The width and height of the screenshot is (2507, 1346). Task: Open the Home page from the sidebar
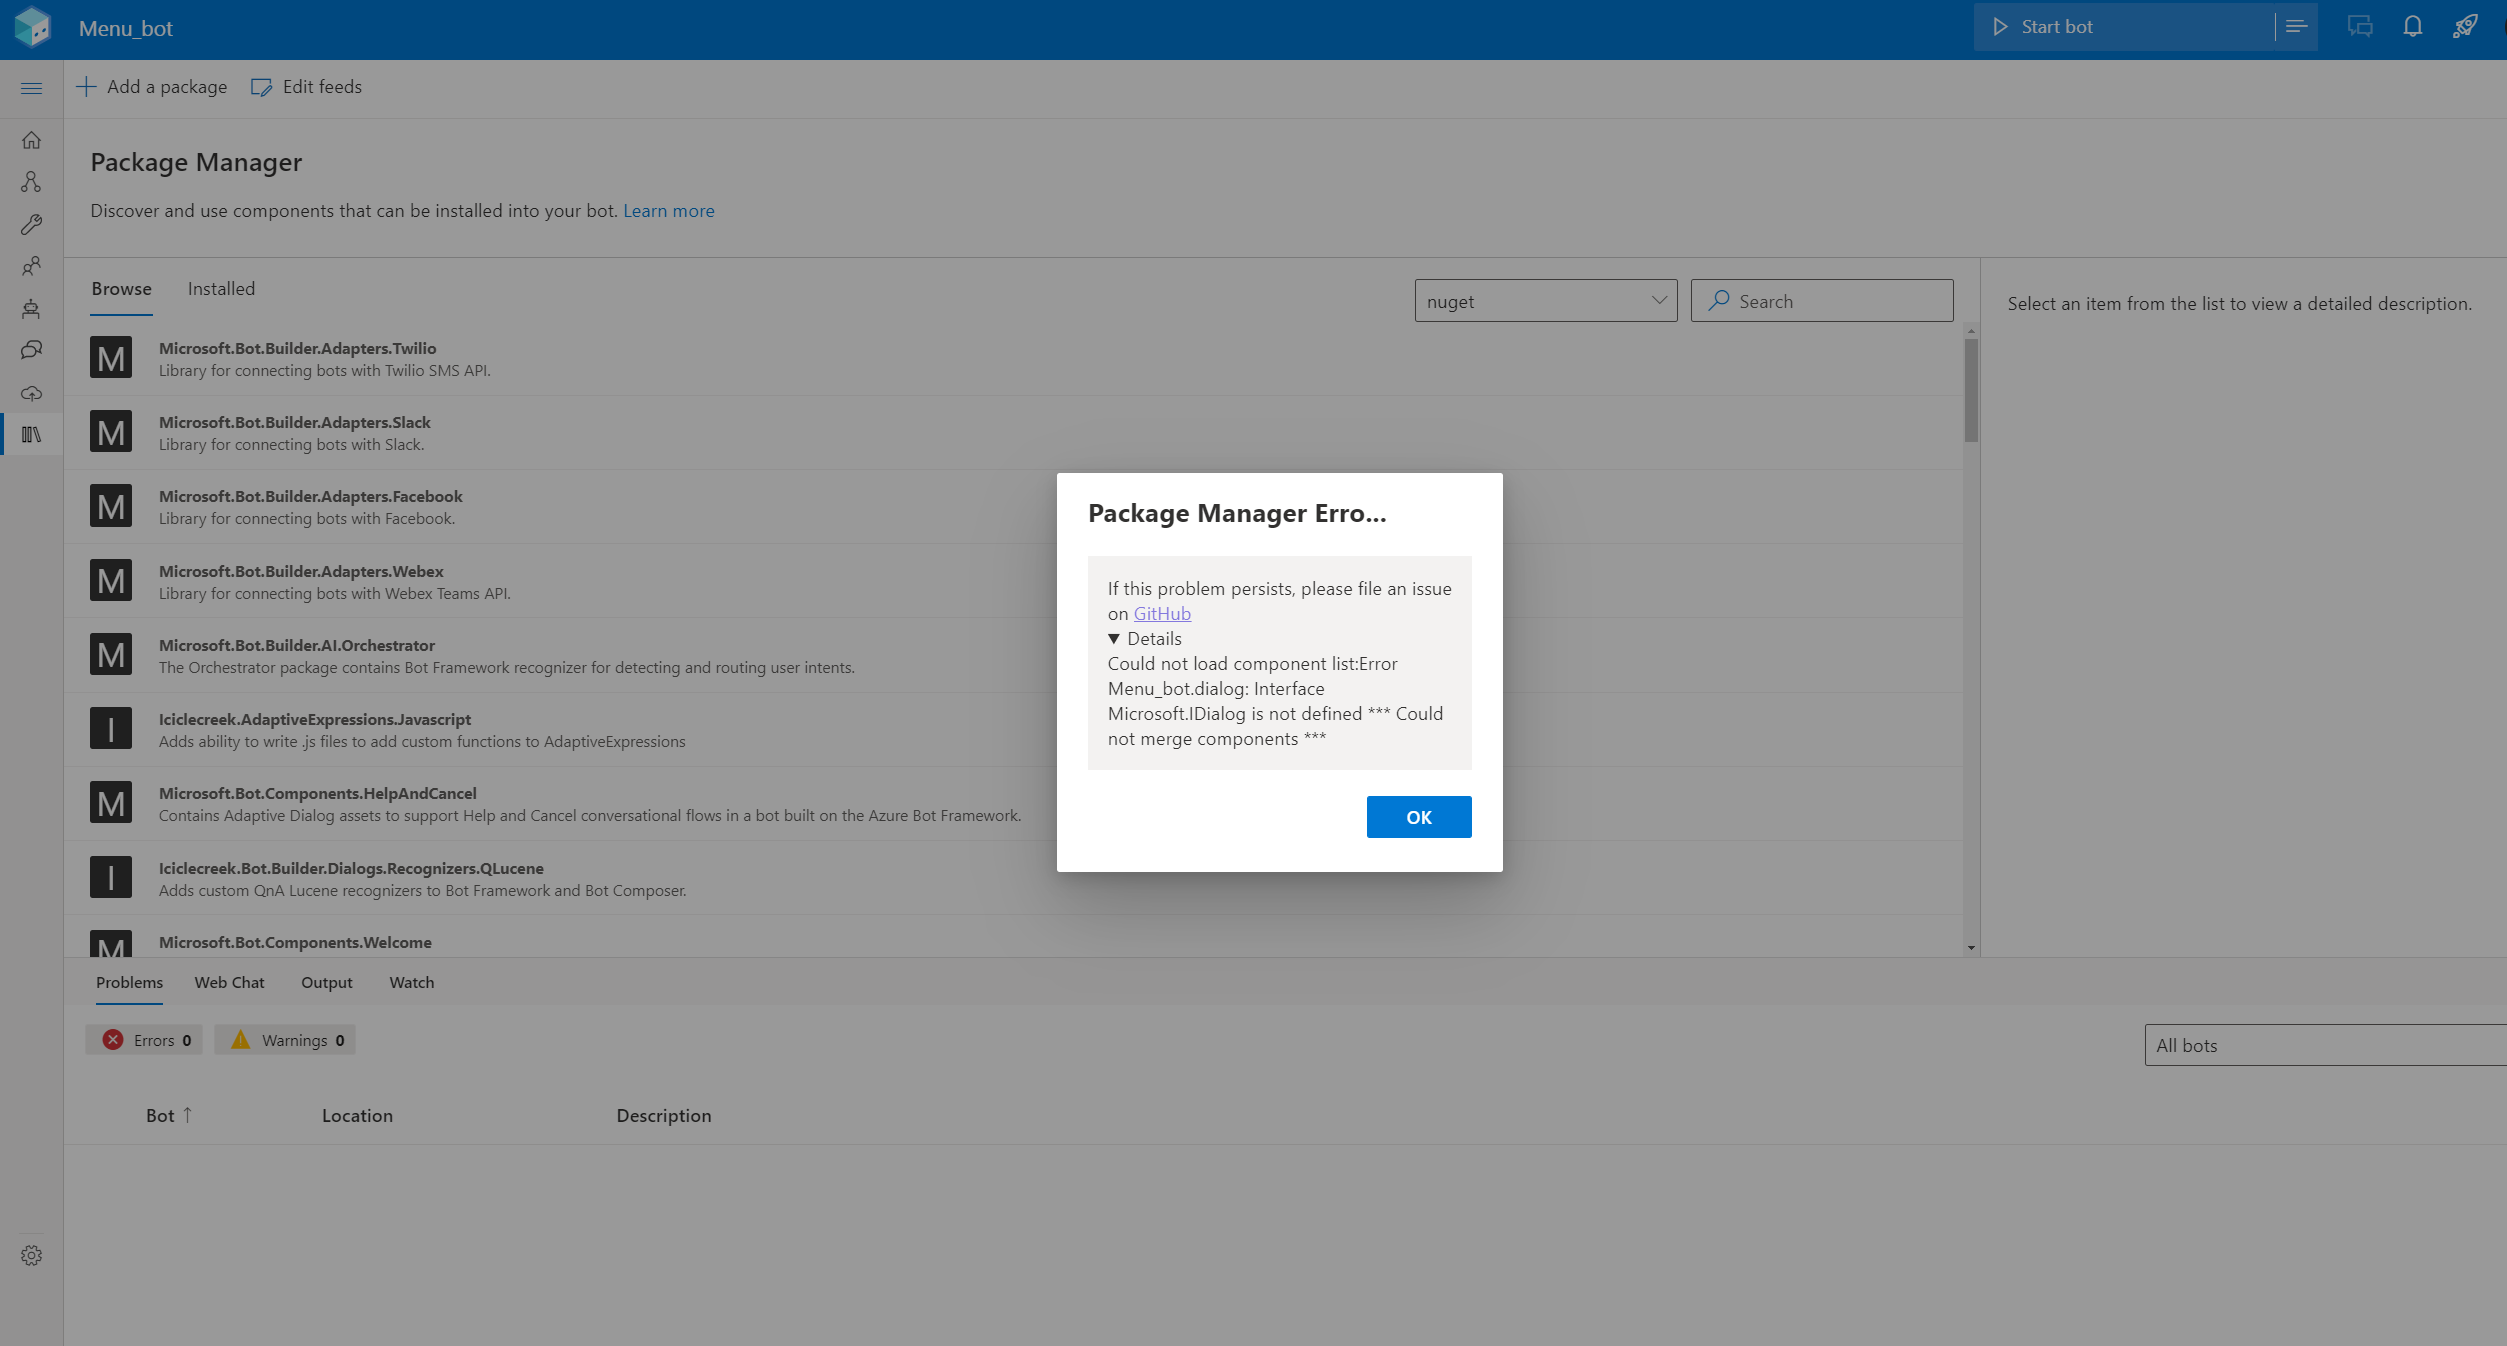pyautogui.click(x=31, y=140)
